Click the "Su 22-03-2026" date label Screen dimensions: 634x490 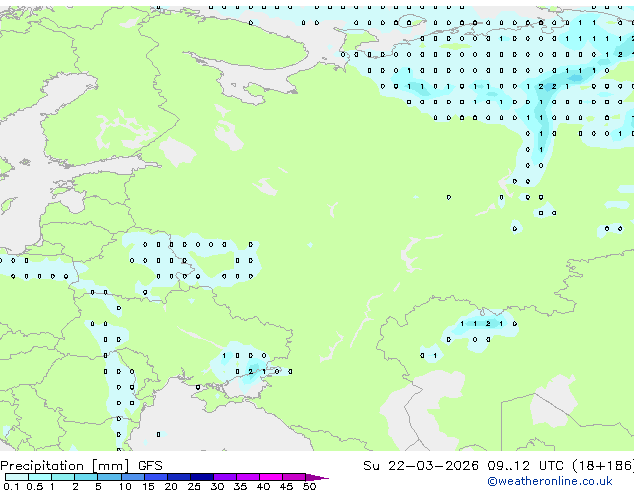[421, 466]
